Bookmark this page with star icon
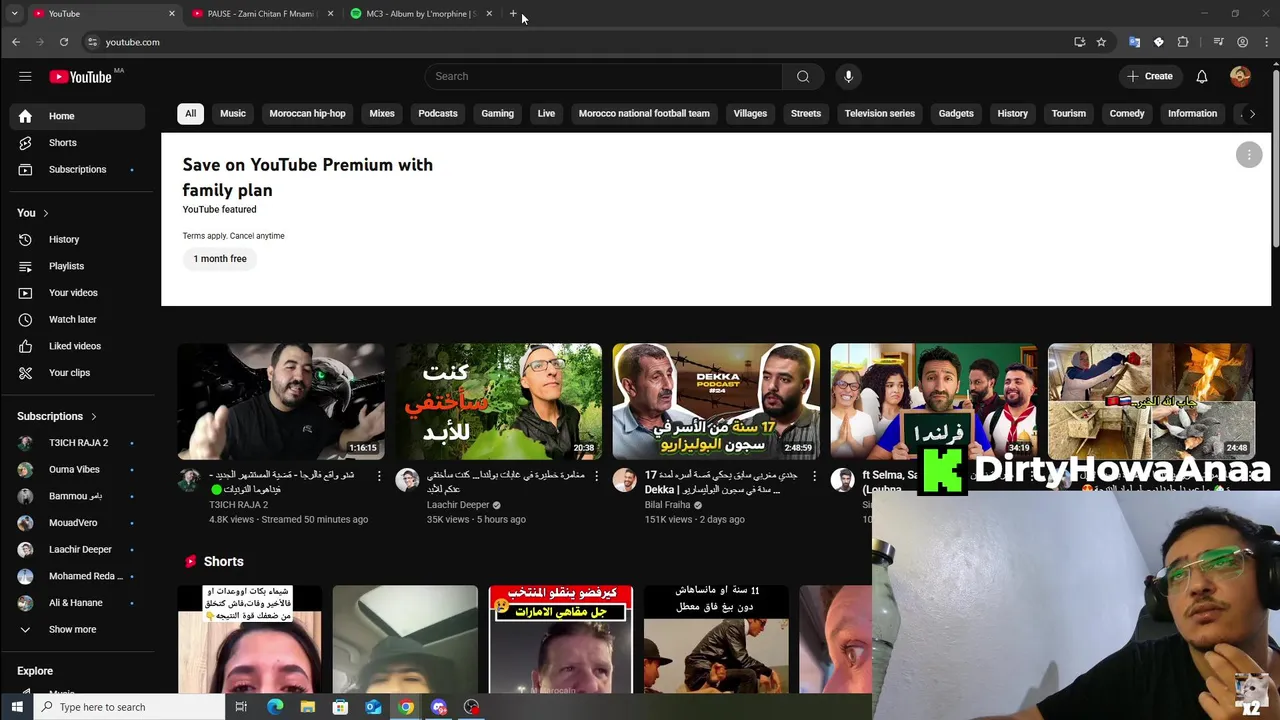 pos(1101,42)
